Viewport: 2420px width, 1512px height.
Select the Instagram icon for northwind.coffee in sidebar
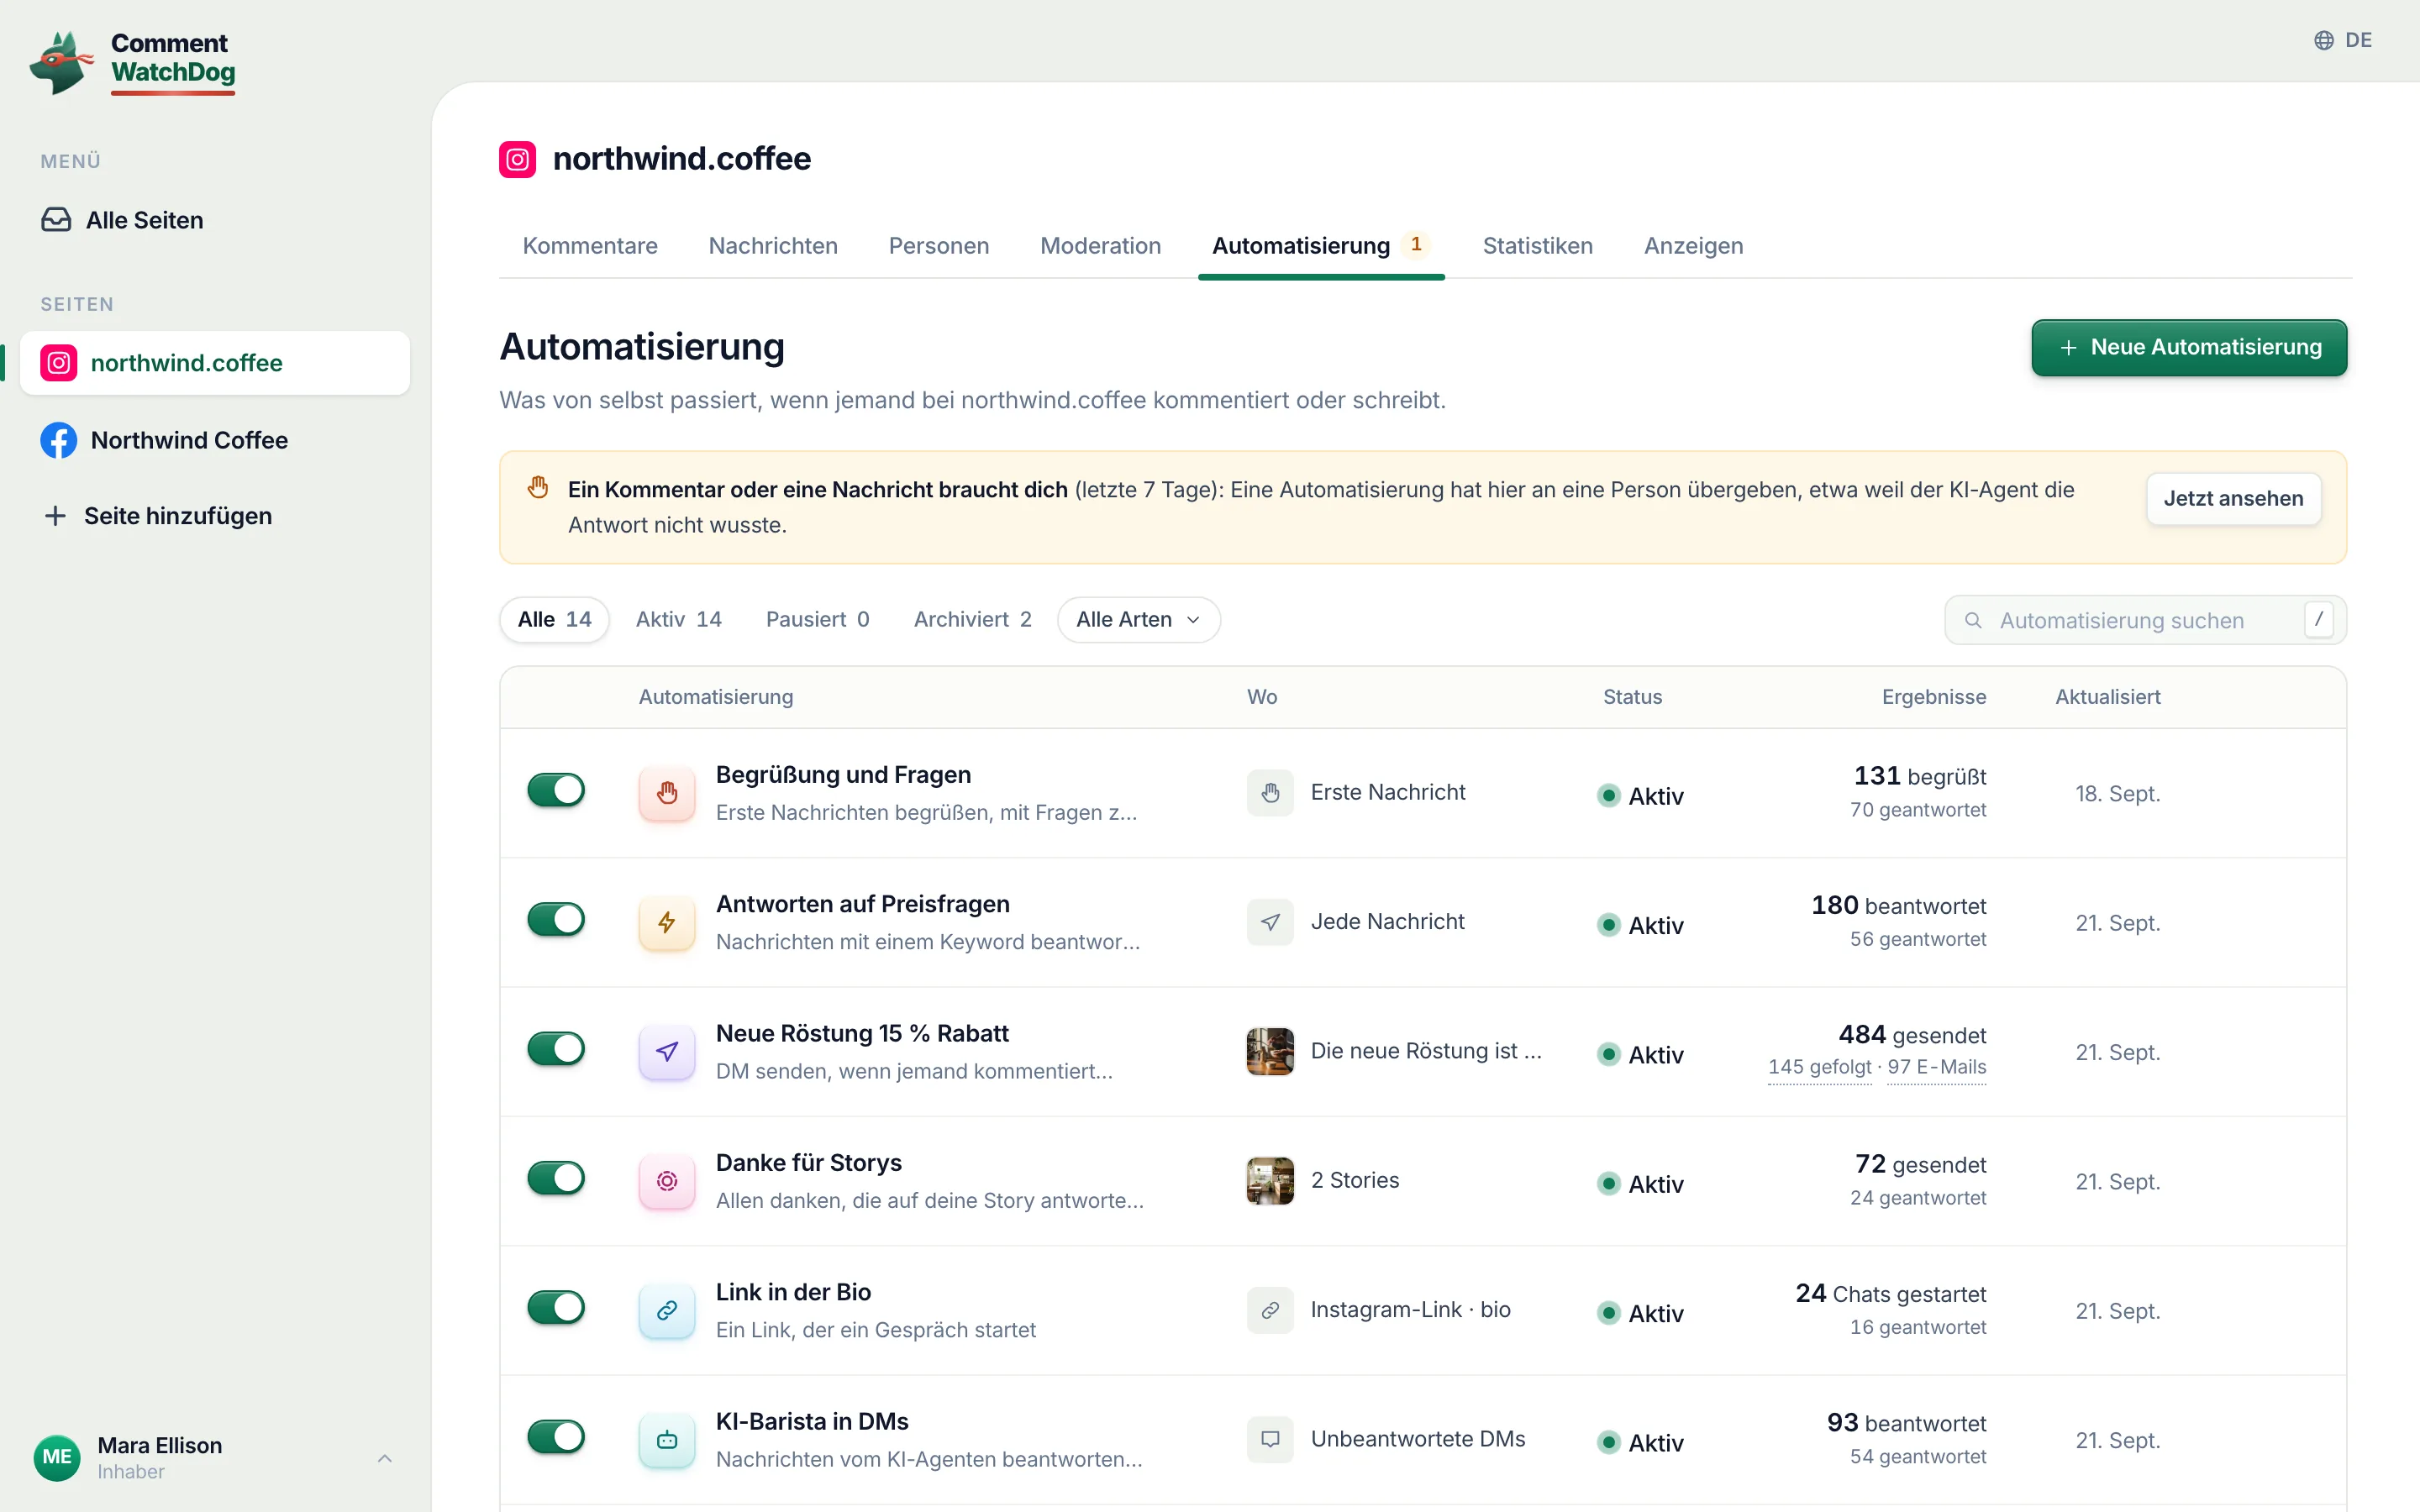tap(59, 363)
